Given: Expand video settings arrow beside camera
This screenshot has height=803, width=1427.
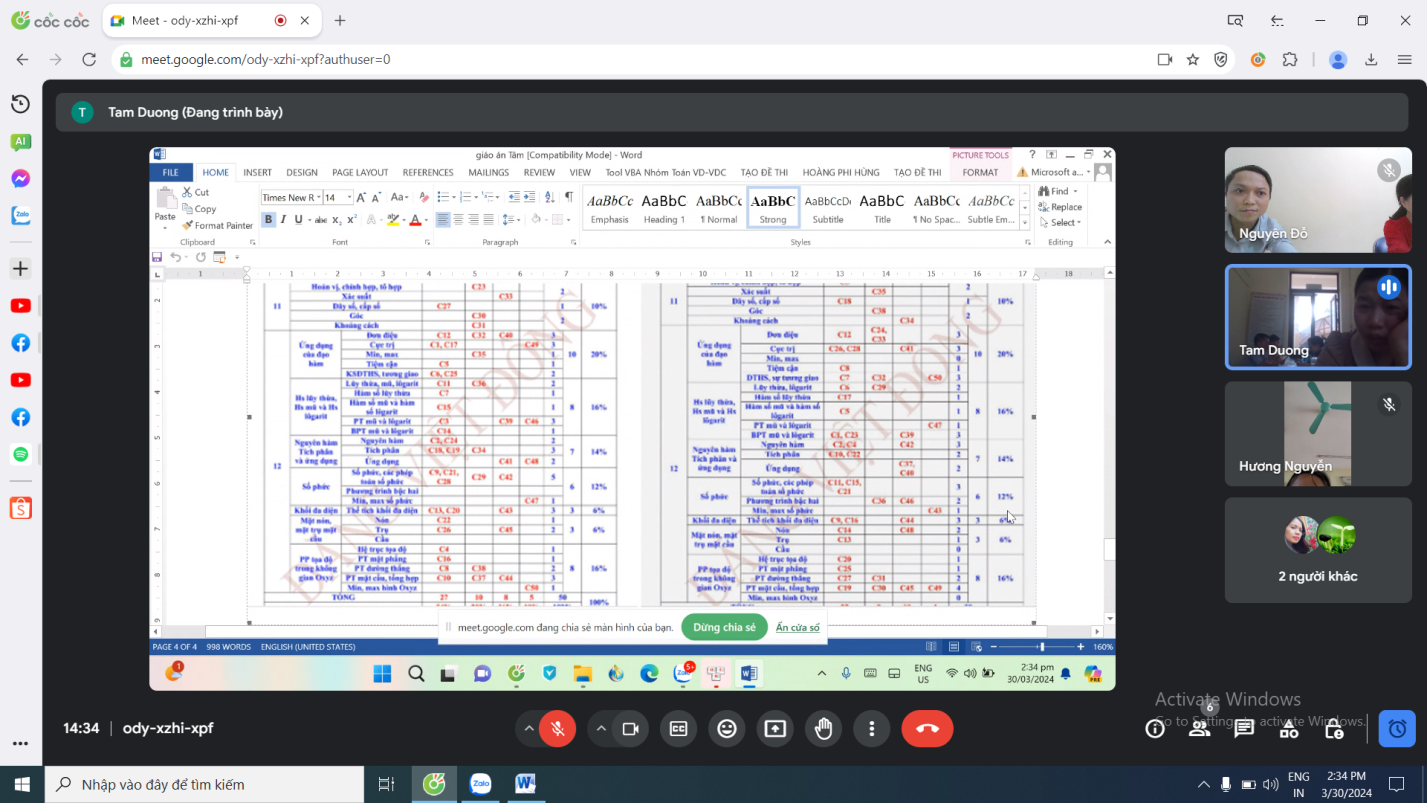Looking at the screenshot, I should pyautogui.click(x=601, y=729).
